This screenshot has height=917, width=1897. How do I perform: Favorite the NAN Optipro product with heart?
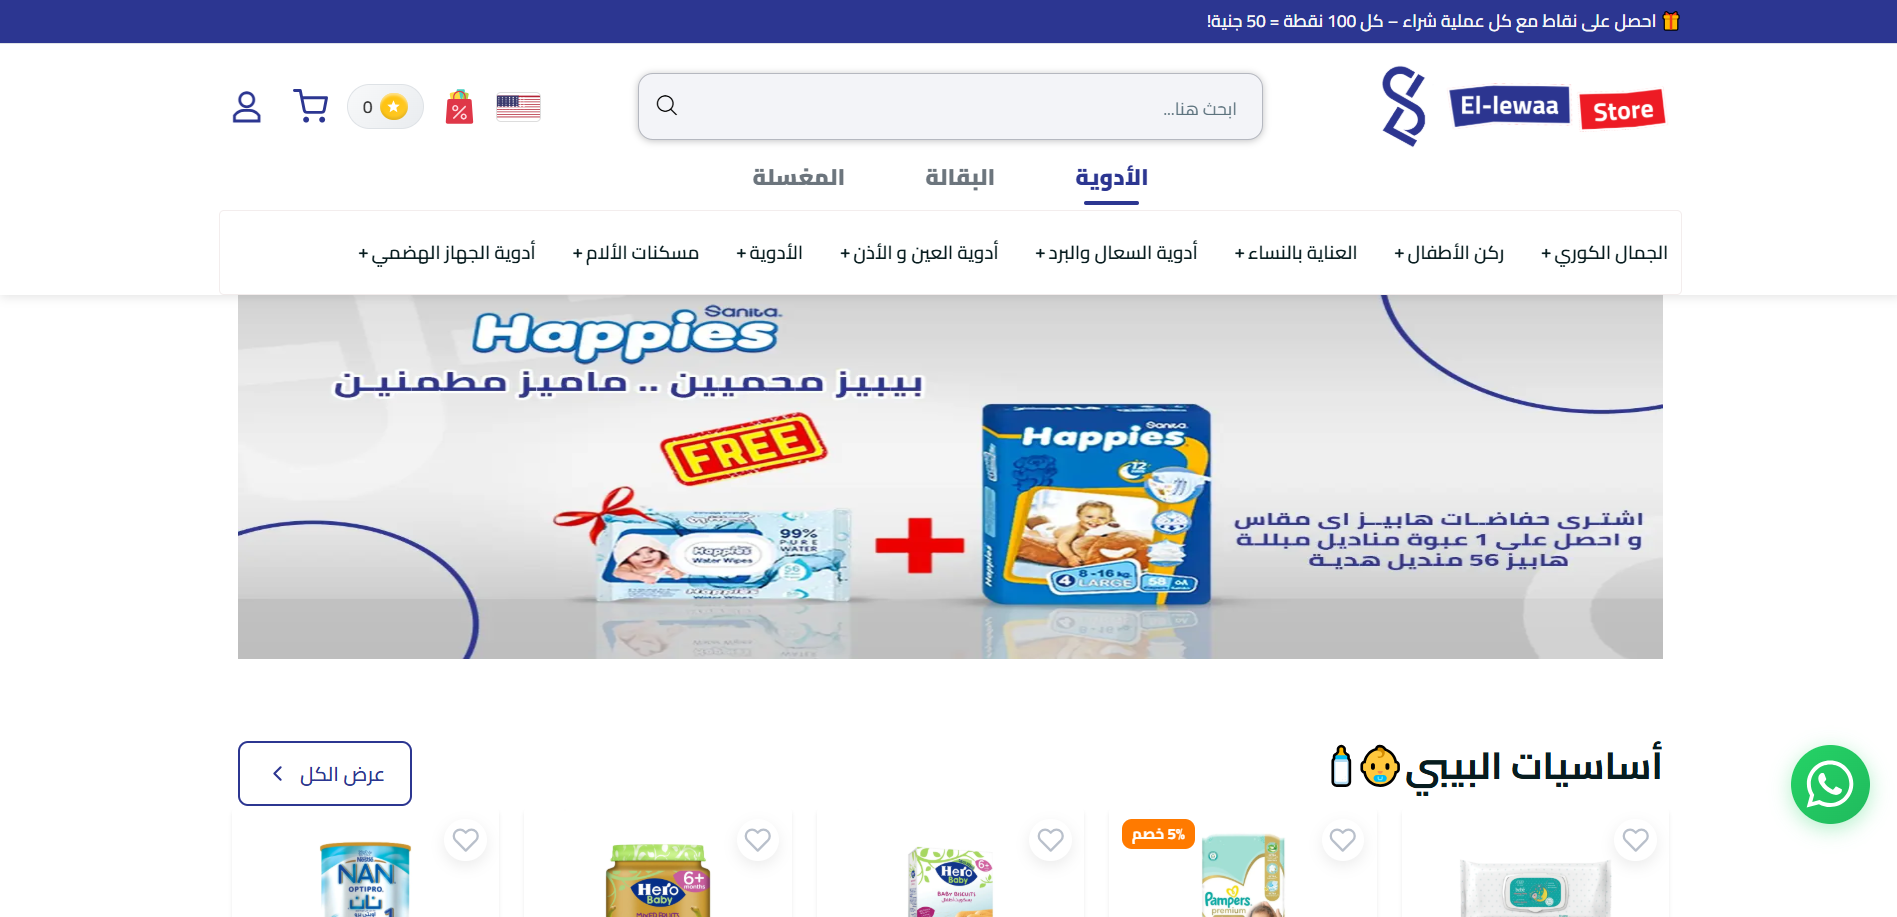465,840
